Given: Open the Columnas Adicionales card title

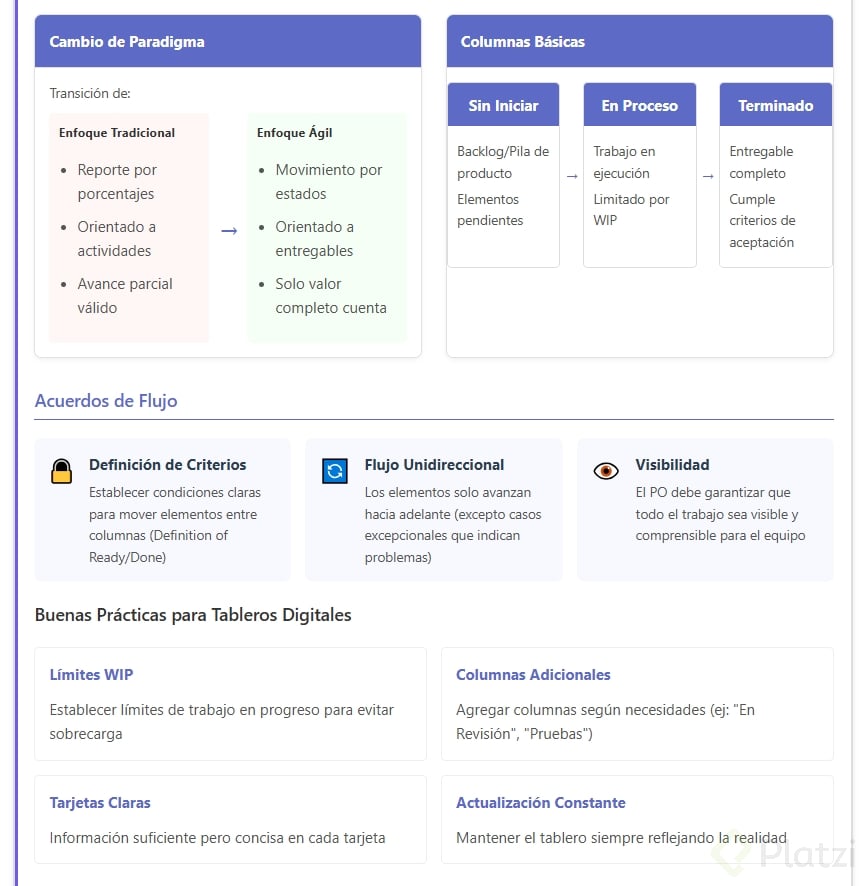Looking at the screenshot, I should click(x=533, y=675).
